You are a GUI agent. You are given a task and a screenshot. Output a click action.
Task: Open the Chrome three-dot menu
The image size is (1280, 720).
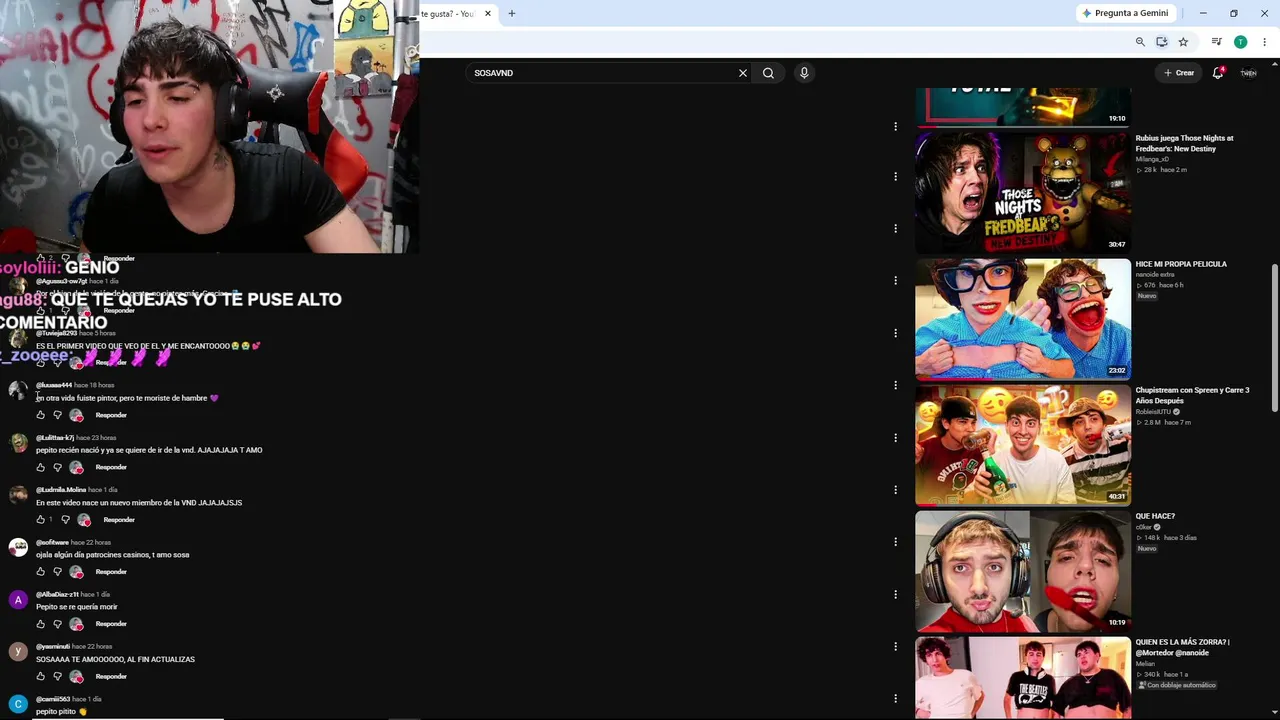tap(1264, 42)
